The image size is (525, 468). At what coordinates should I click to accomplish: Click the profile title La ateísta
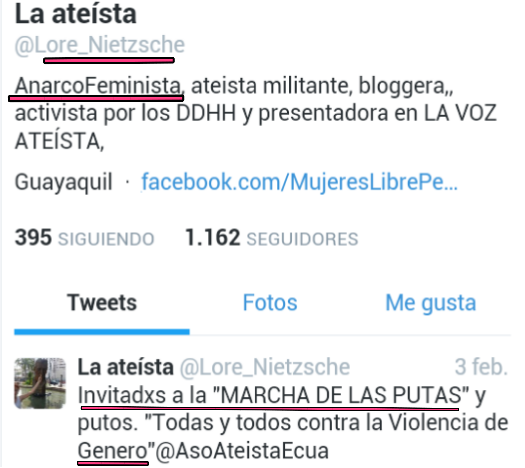click(76, 14)
